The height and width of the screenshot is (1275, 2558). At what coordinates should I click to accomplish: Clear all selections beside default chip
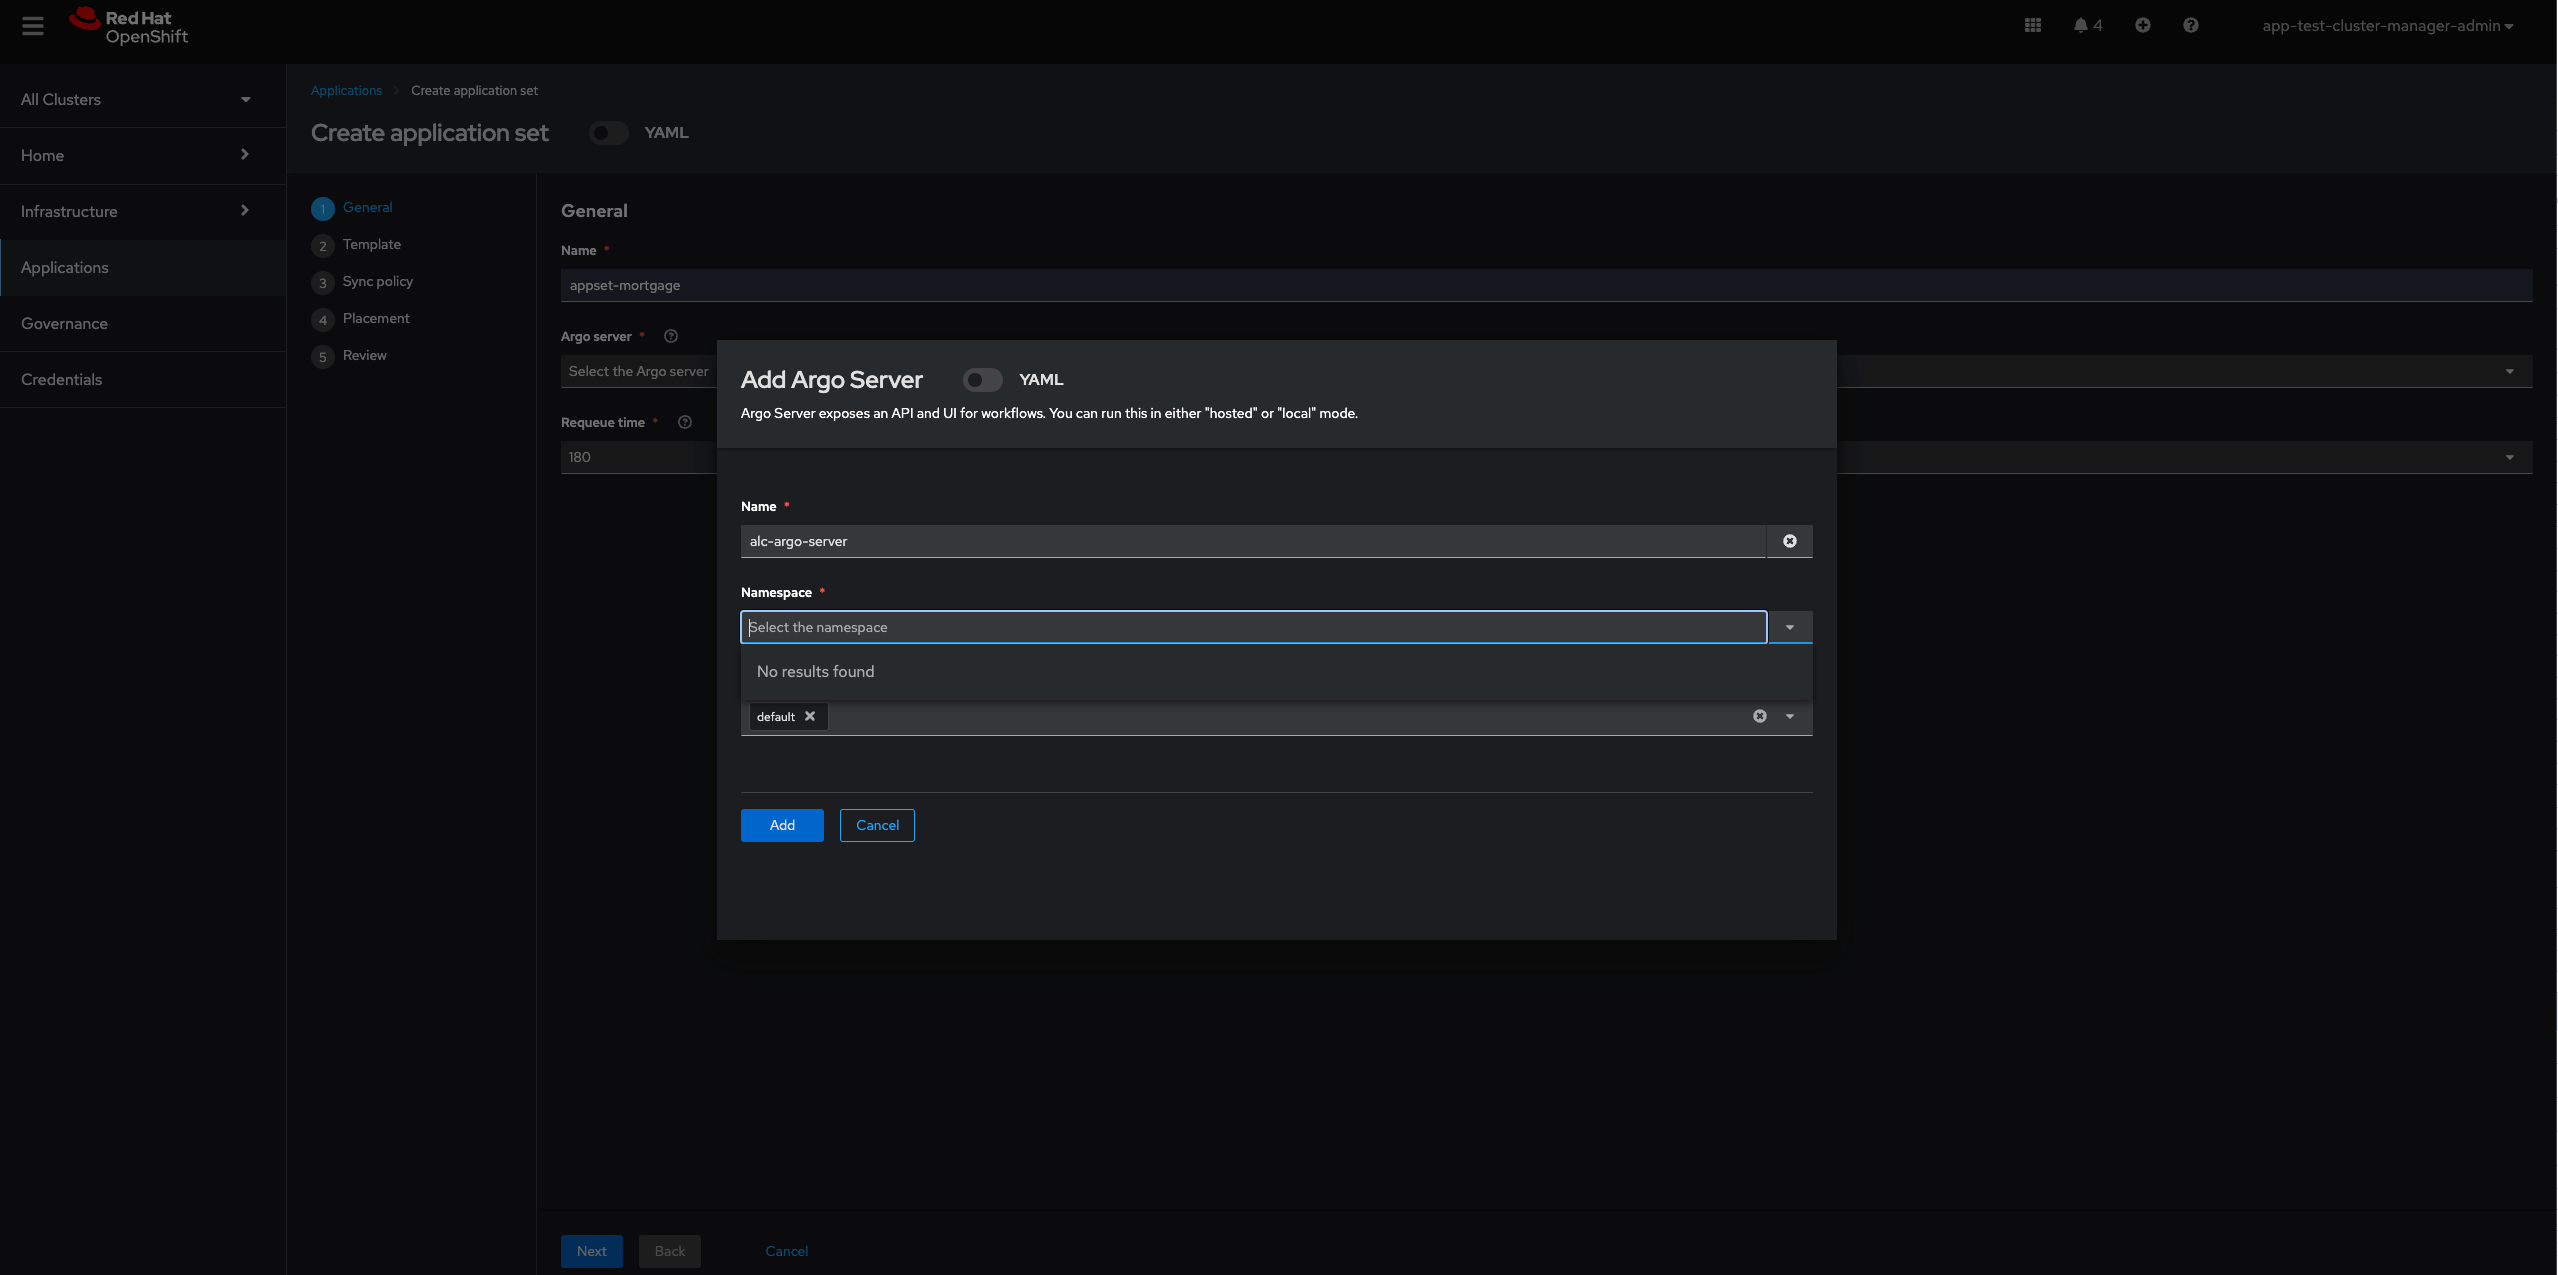[x=1759, y=716]
